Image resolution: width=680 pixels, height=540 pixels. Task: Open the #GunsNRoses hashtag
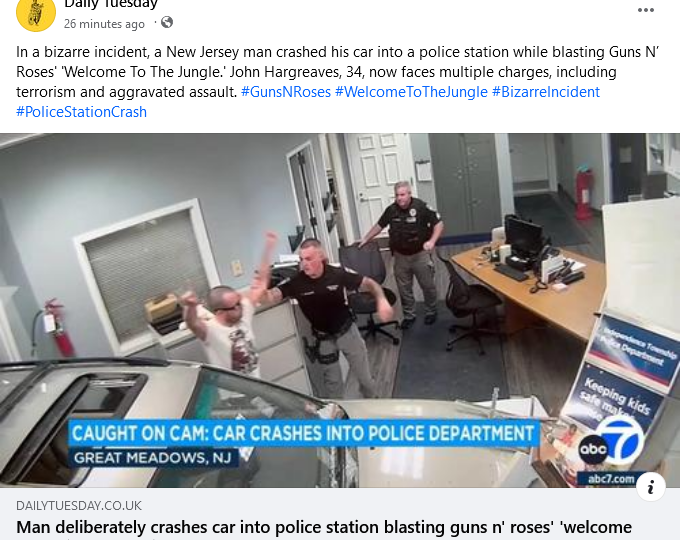point(286,92)
